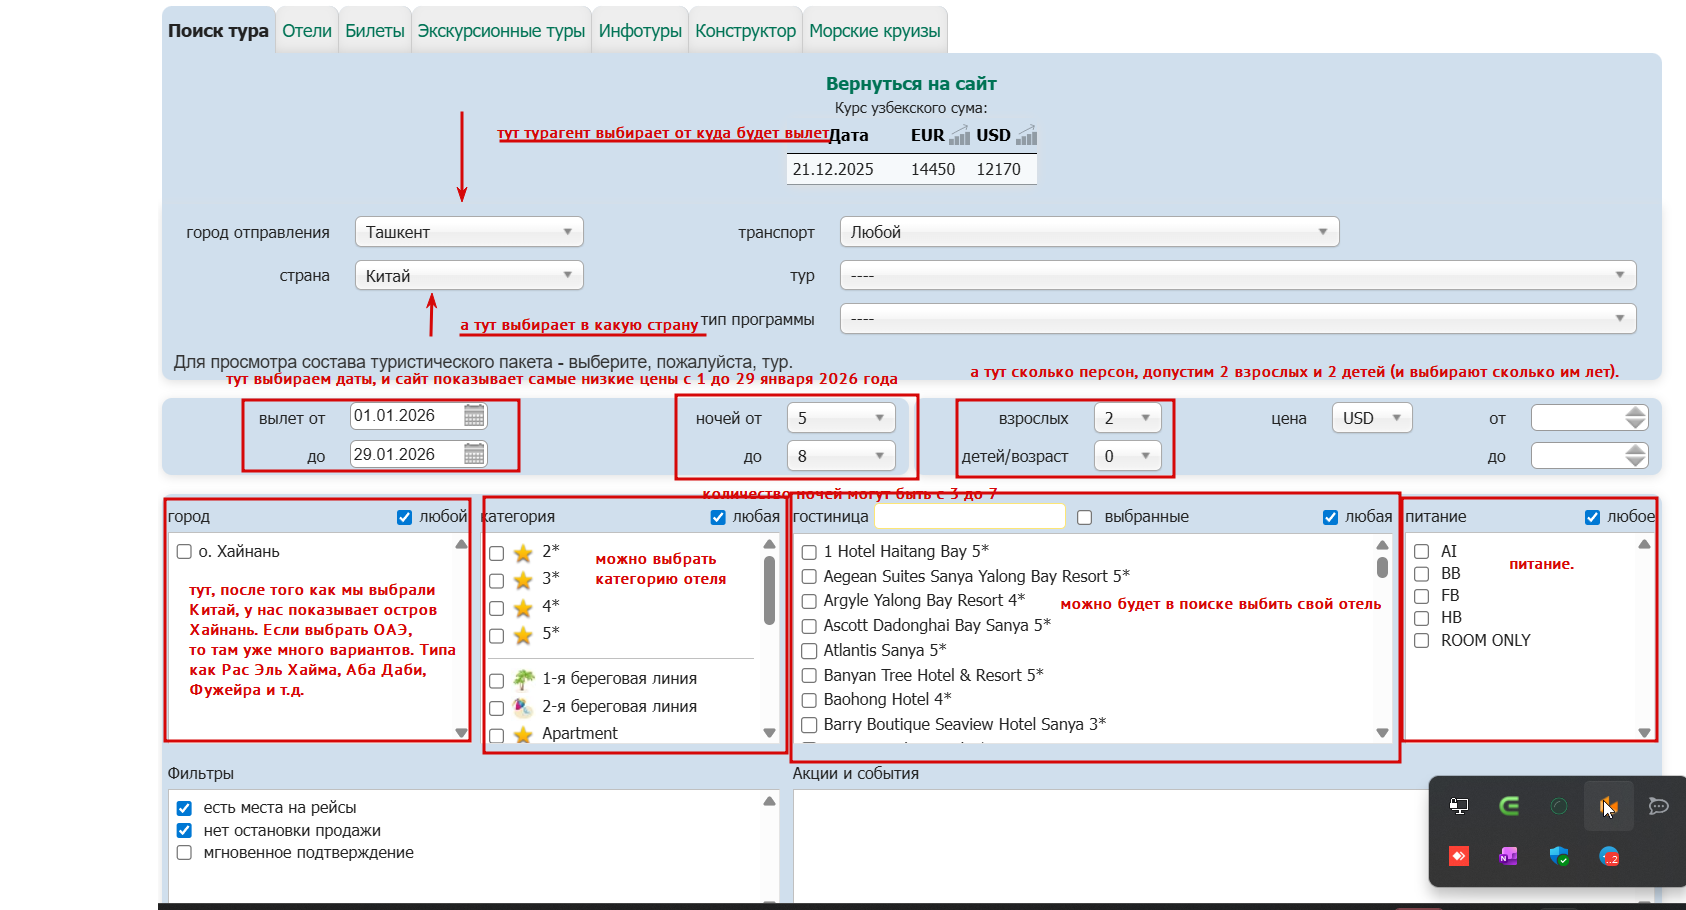
Task: Click price 'до' stepper down arrow
Action: coord(1635,462)
